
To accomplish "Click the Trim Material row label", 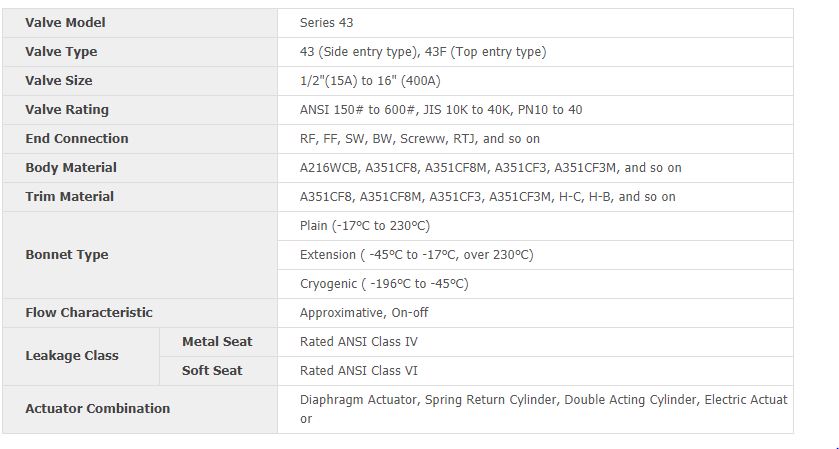I will point(70,196).
